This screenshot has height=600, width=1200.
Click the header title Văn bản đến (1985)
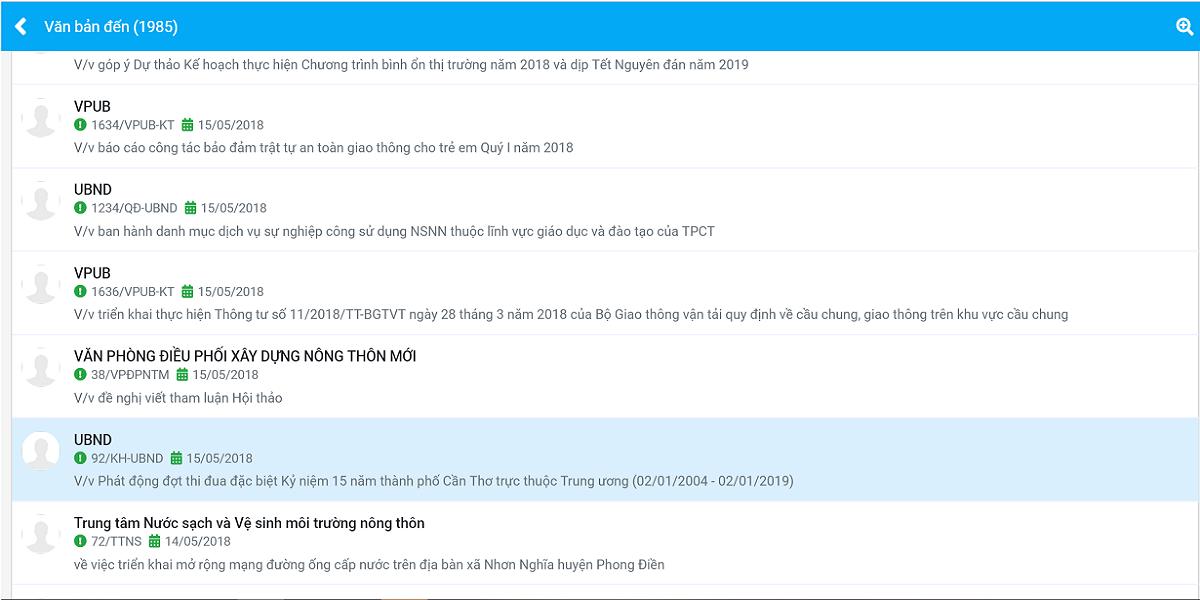(111, 27)
